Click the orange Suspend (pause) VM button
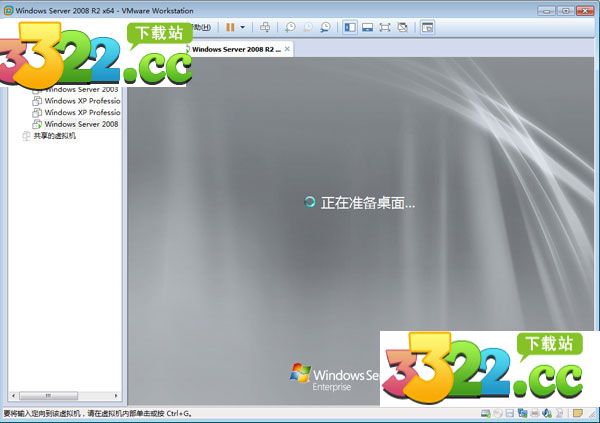600x423 pixels. (230, 27)
